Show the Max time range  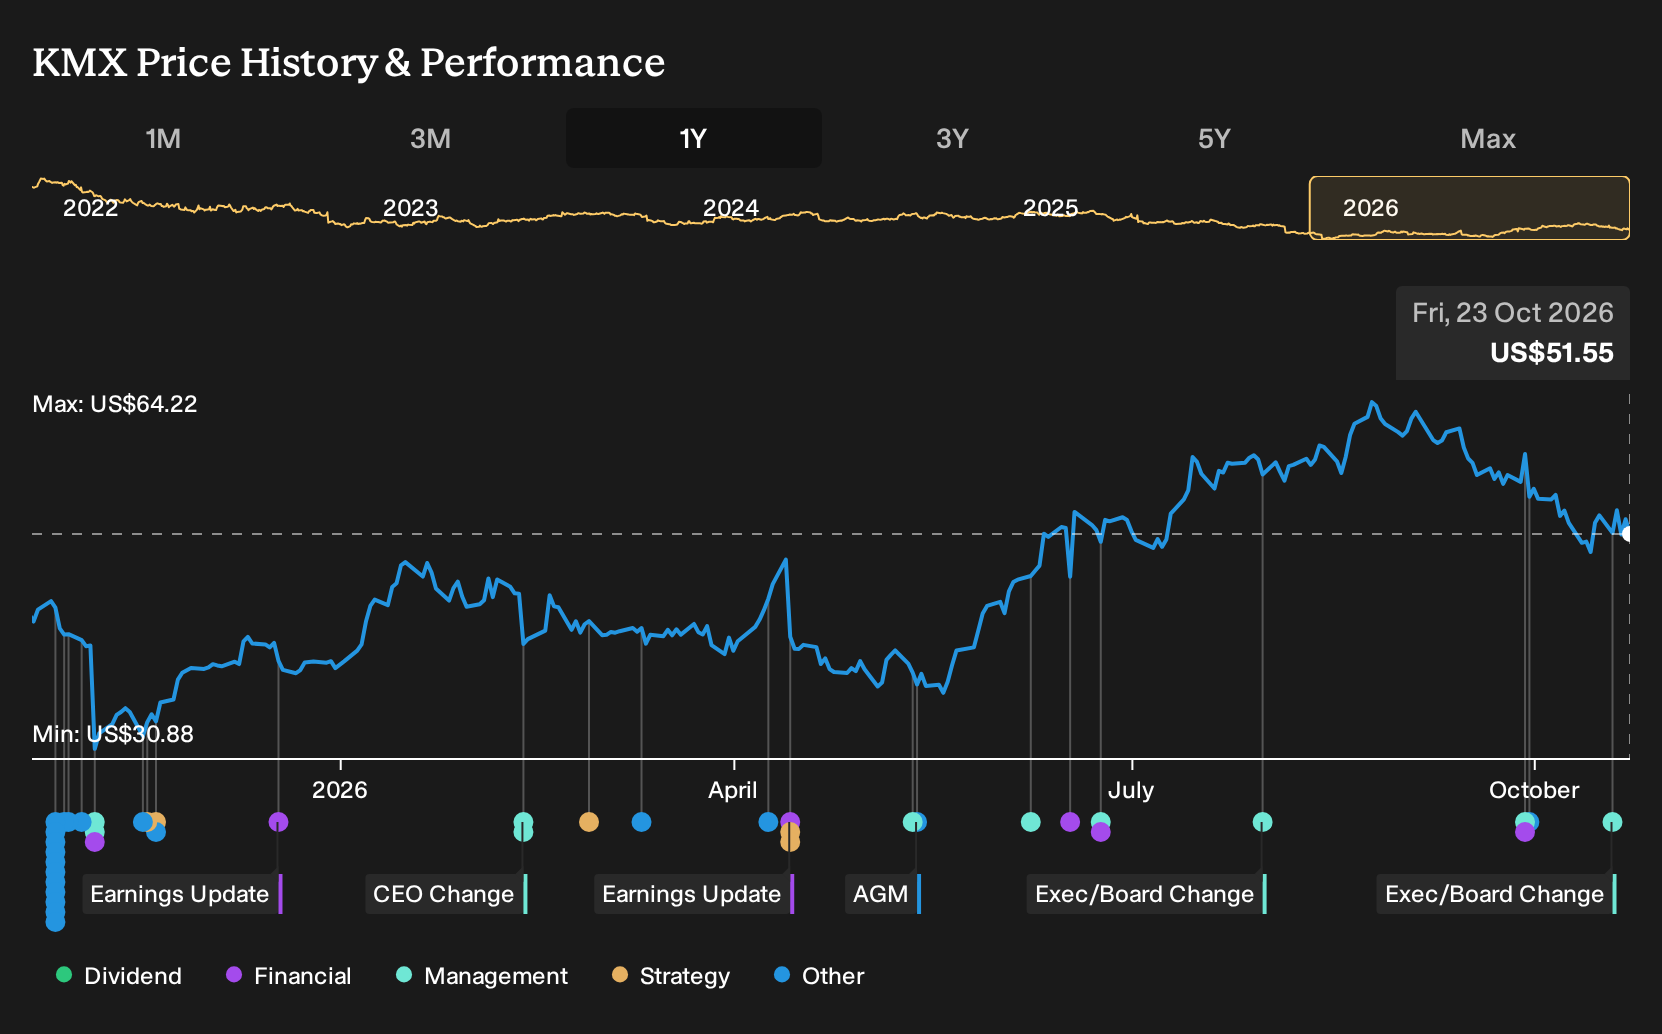(1488, 138)
